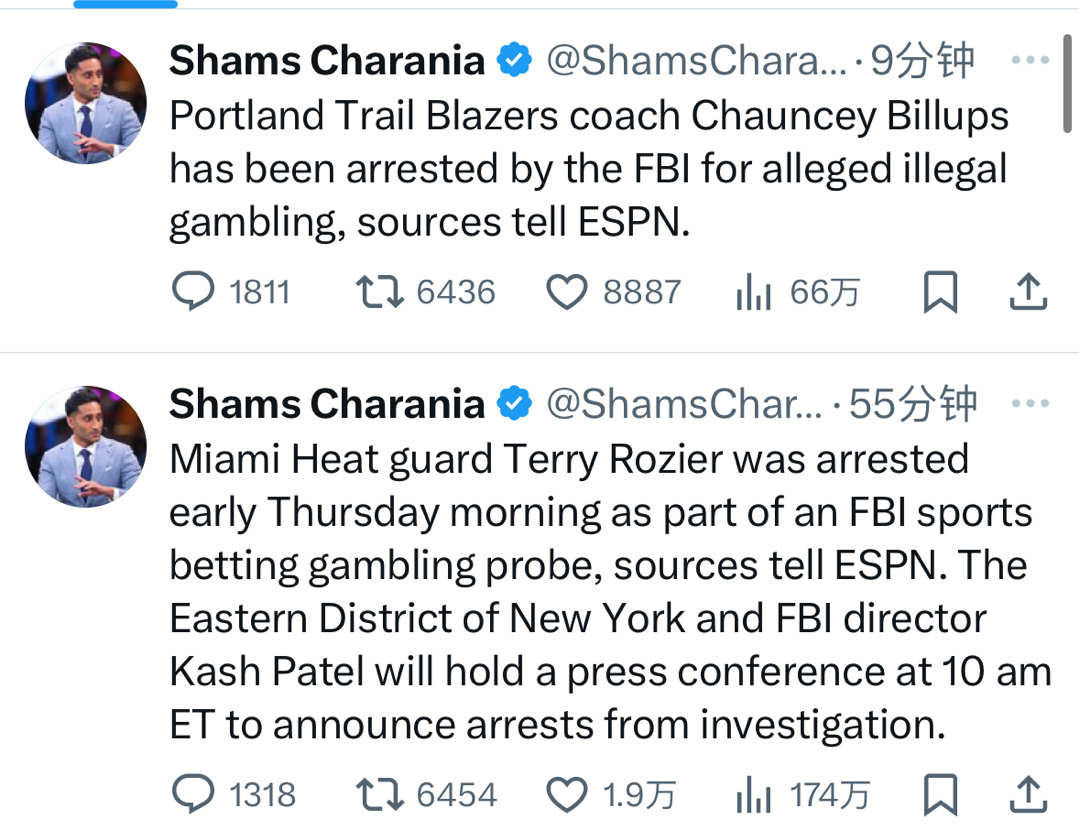This screenshot has height=839, width=1079.
Task: View analytics of the Rozier tweet
Action: pyautogui.click(x=754, y=795)
